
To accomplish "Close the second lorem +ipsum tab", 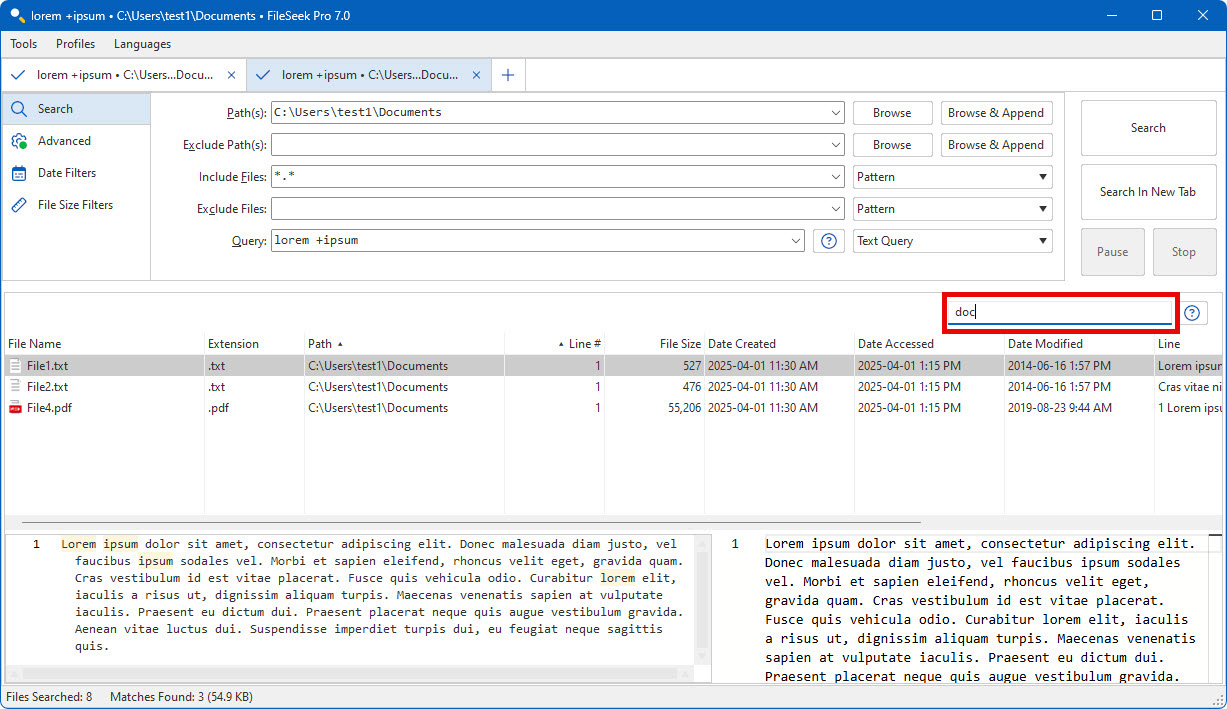I will (477, 75).
